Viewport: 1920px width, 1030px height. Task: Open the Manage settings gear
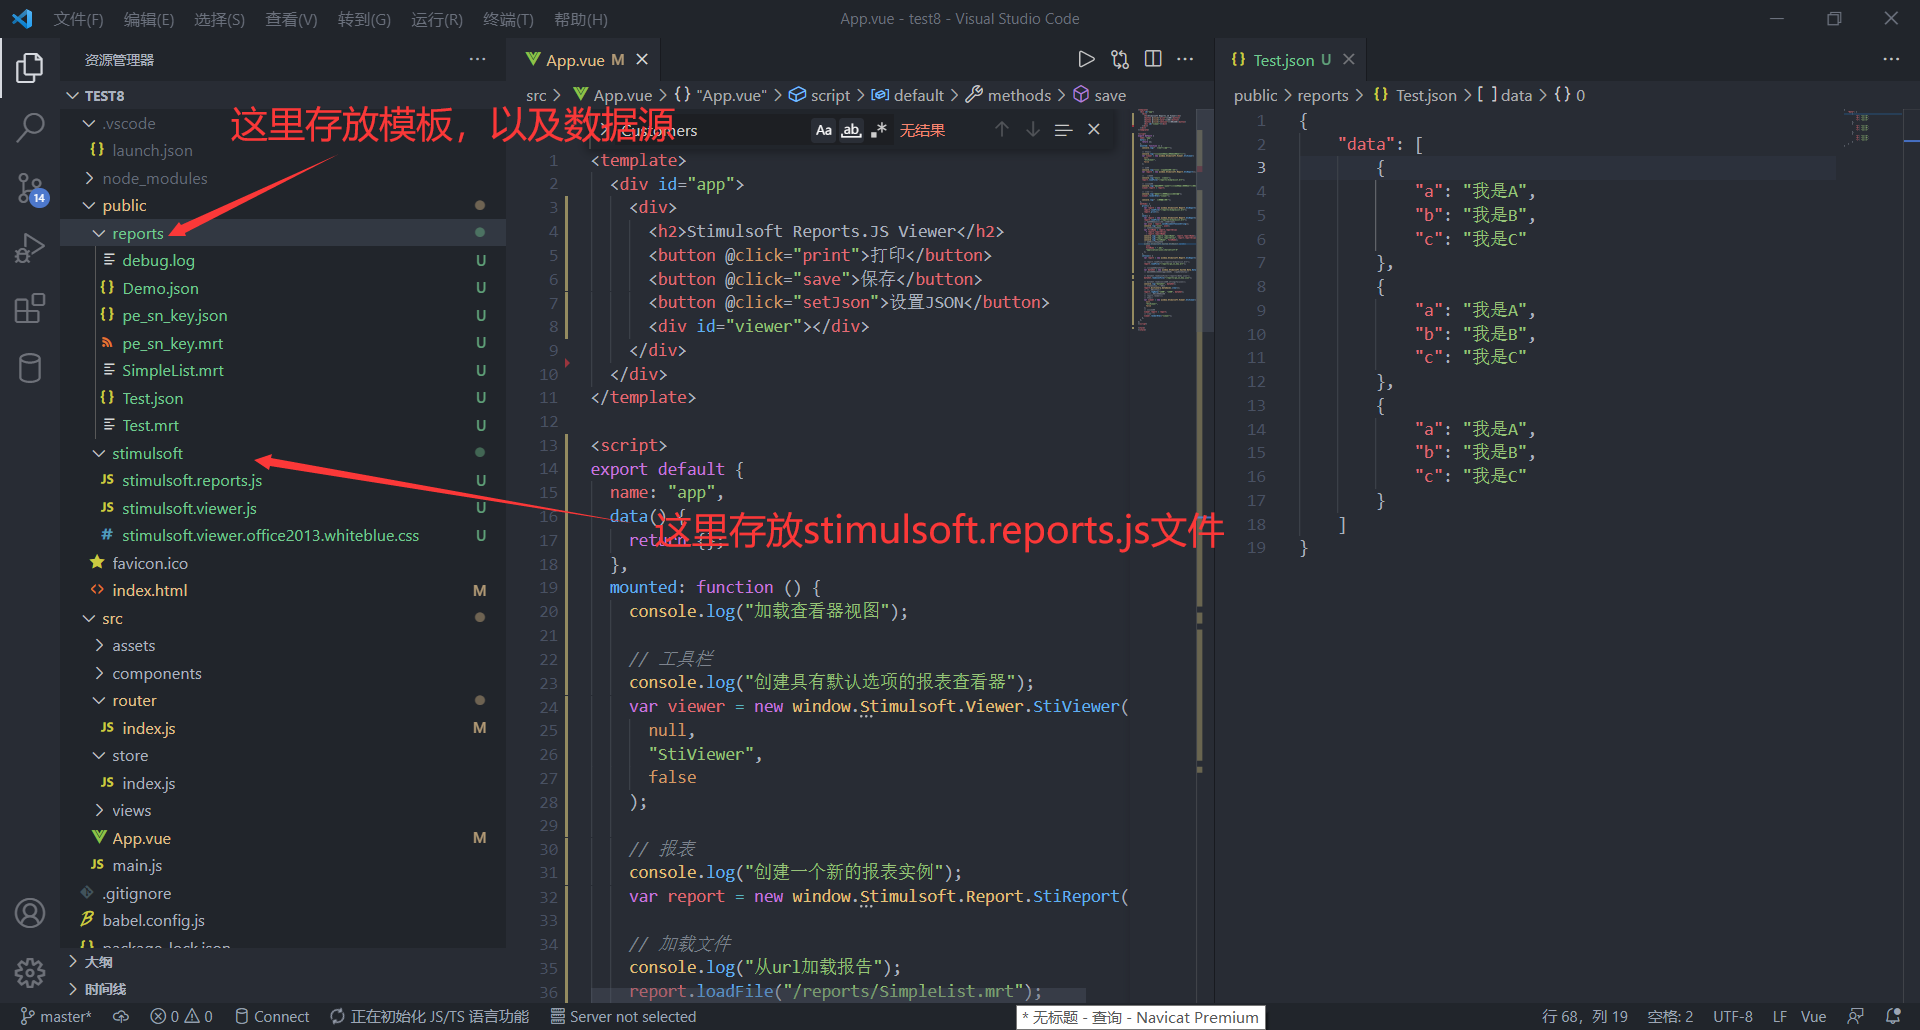click(x=30, y=972)
